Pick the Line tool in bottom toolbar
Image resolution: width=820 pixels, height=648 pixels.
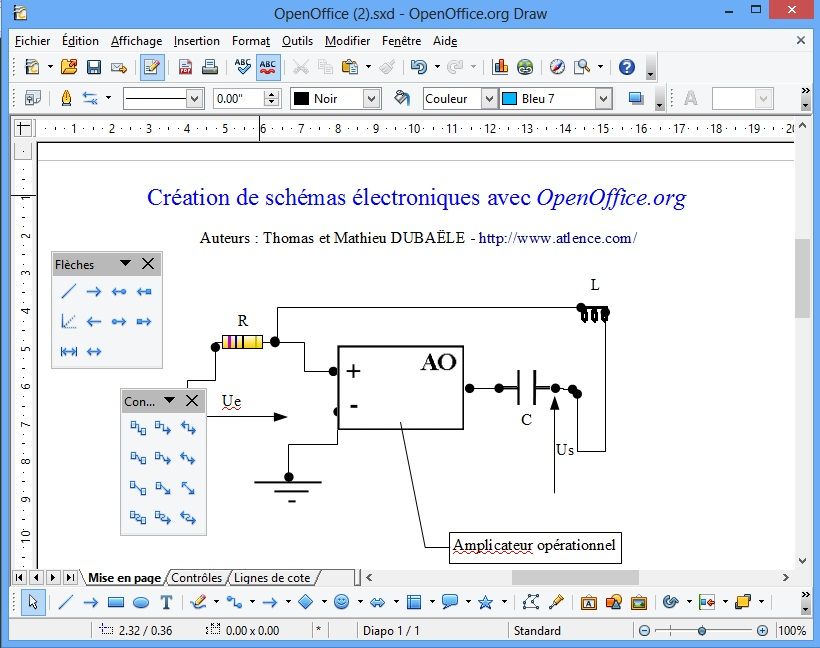[x=65, y=602]
